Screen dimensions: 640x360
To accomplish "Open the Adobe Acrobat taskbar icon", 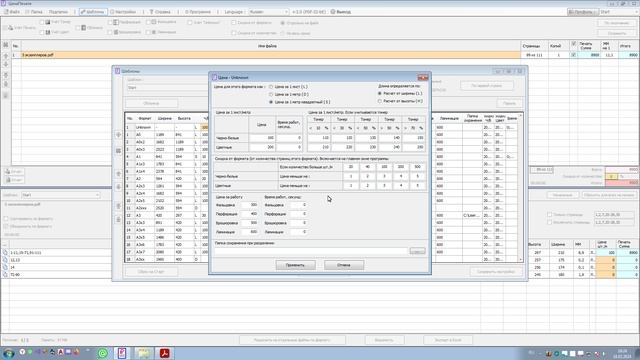I will pyautogui.click(x=164, y=353).
